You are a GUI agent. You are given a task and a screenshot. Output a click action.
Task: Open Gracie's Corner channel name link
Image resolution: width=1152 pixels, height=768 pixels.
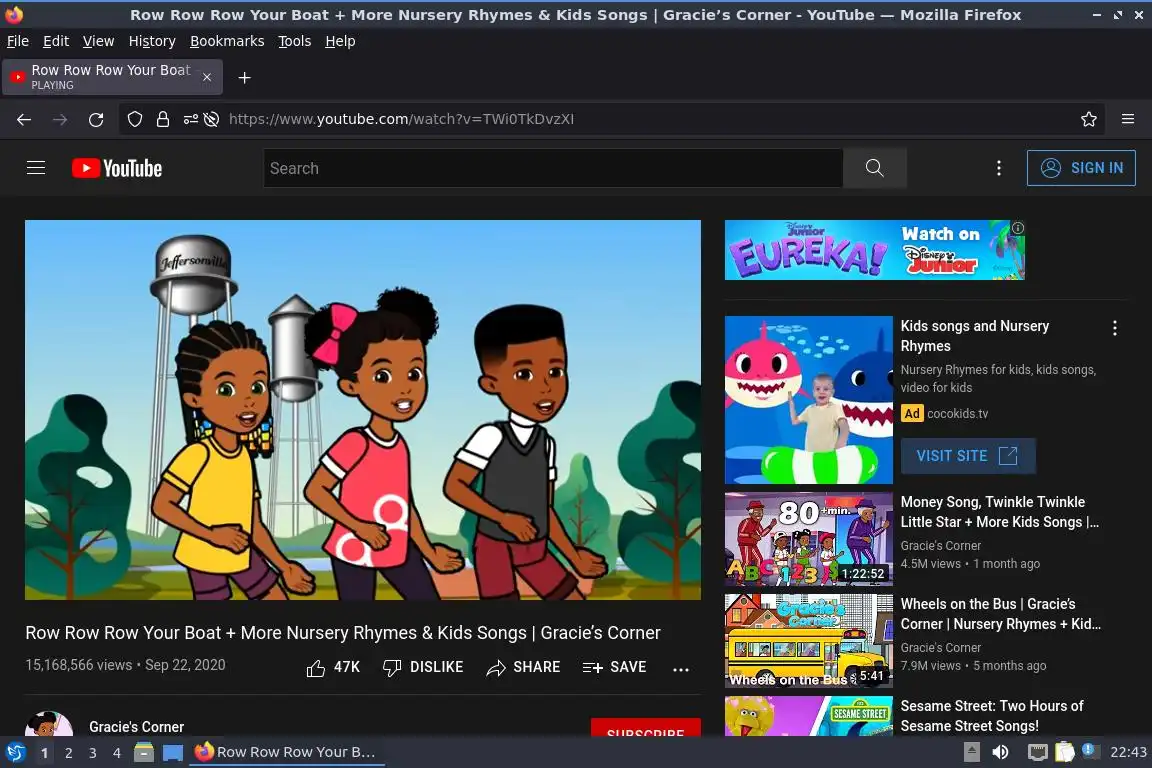coord(137,727)
